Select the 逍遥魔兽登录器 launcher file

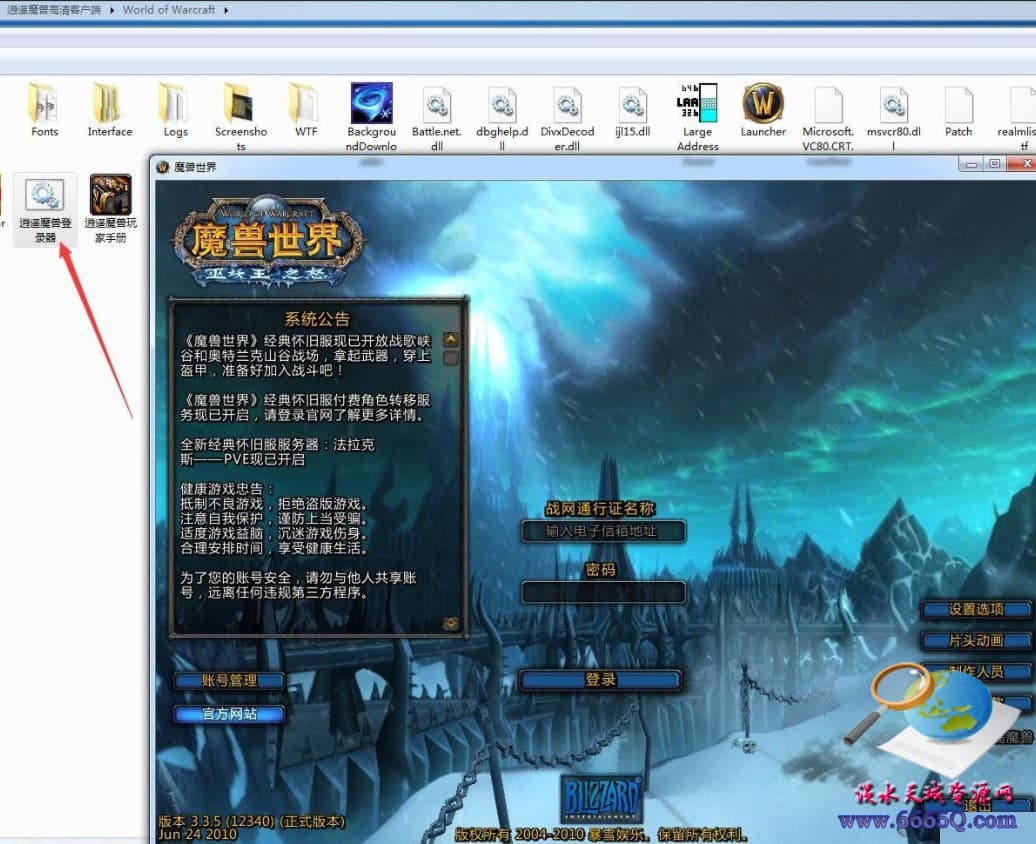click(45, 209)
